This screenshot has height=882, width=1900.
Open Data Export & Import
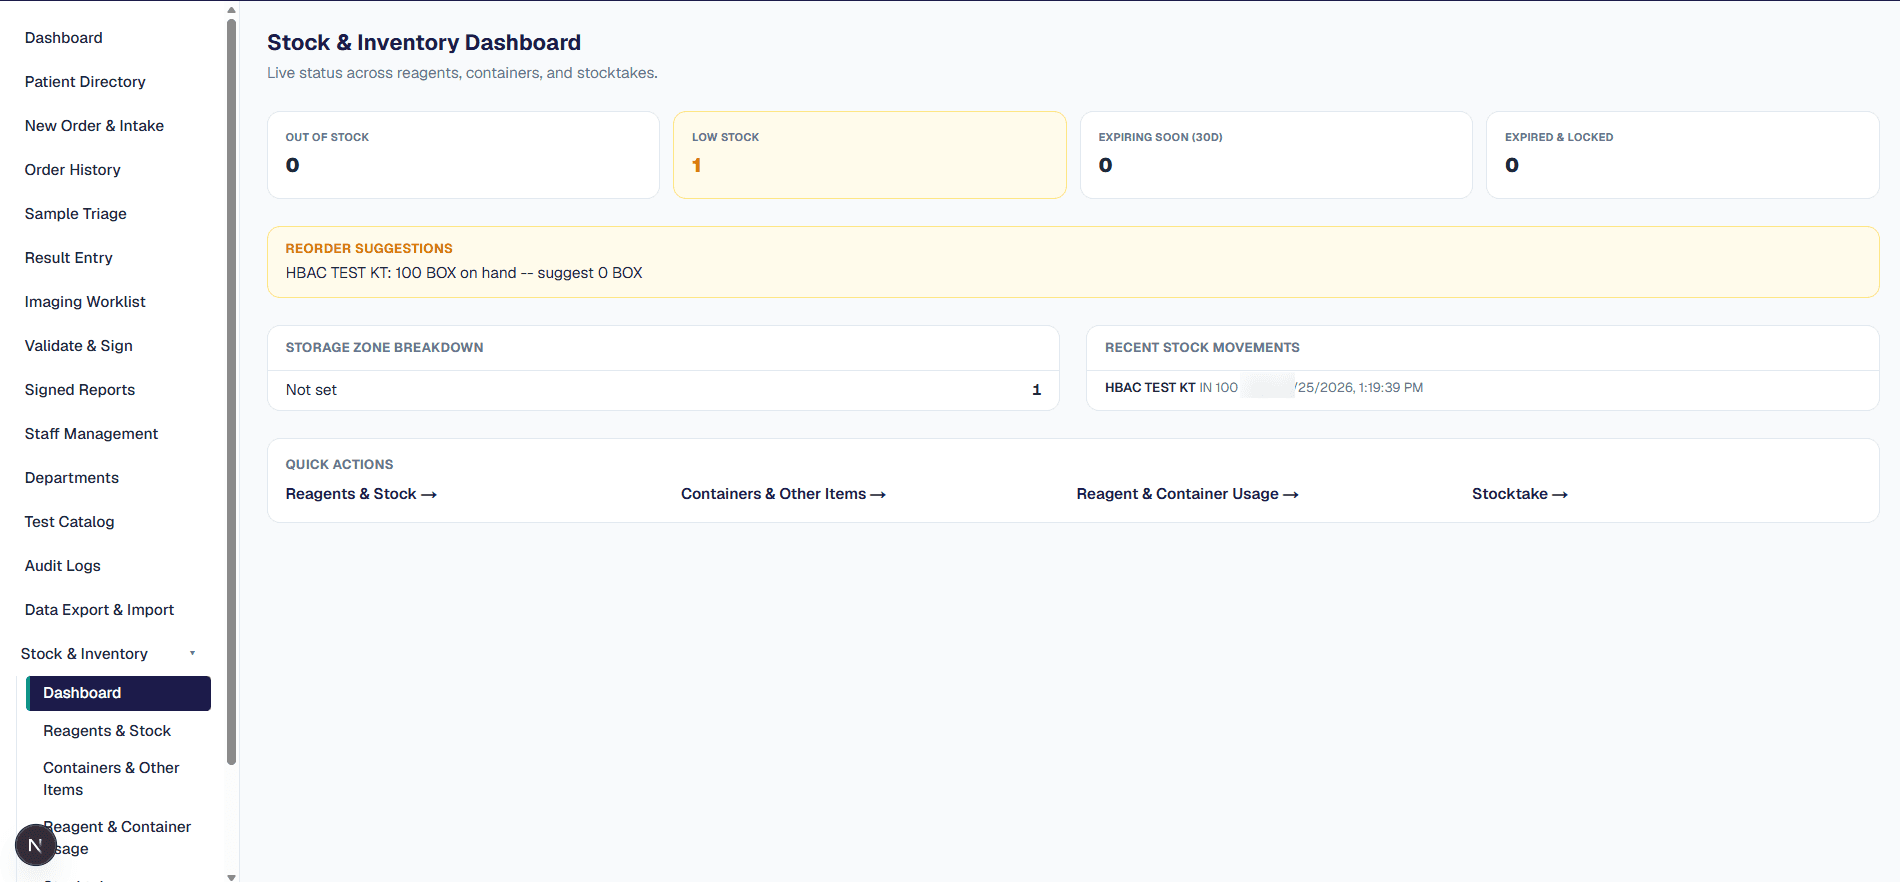click(x=99, y=610)
